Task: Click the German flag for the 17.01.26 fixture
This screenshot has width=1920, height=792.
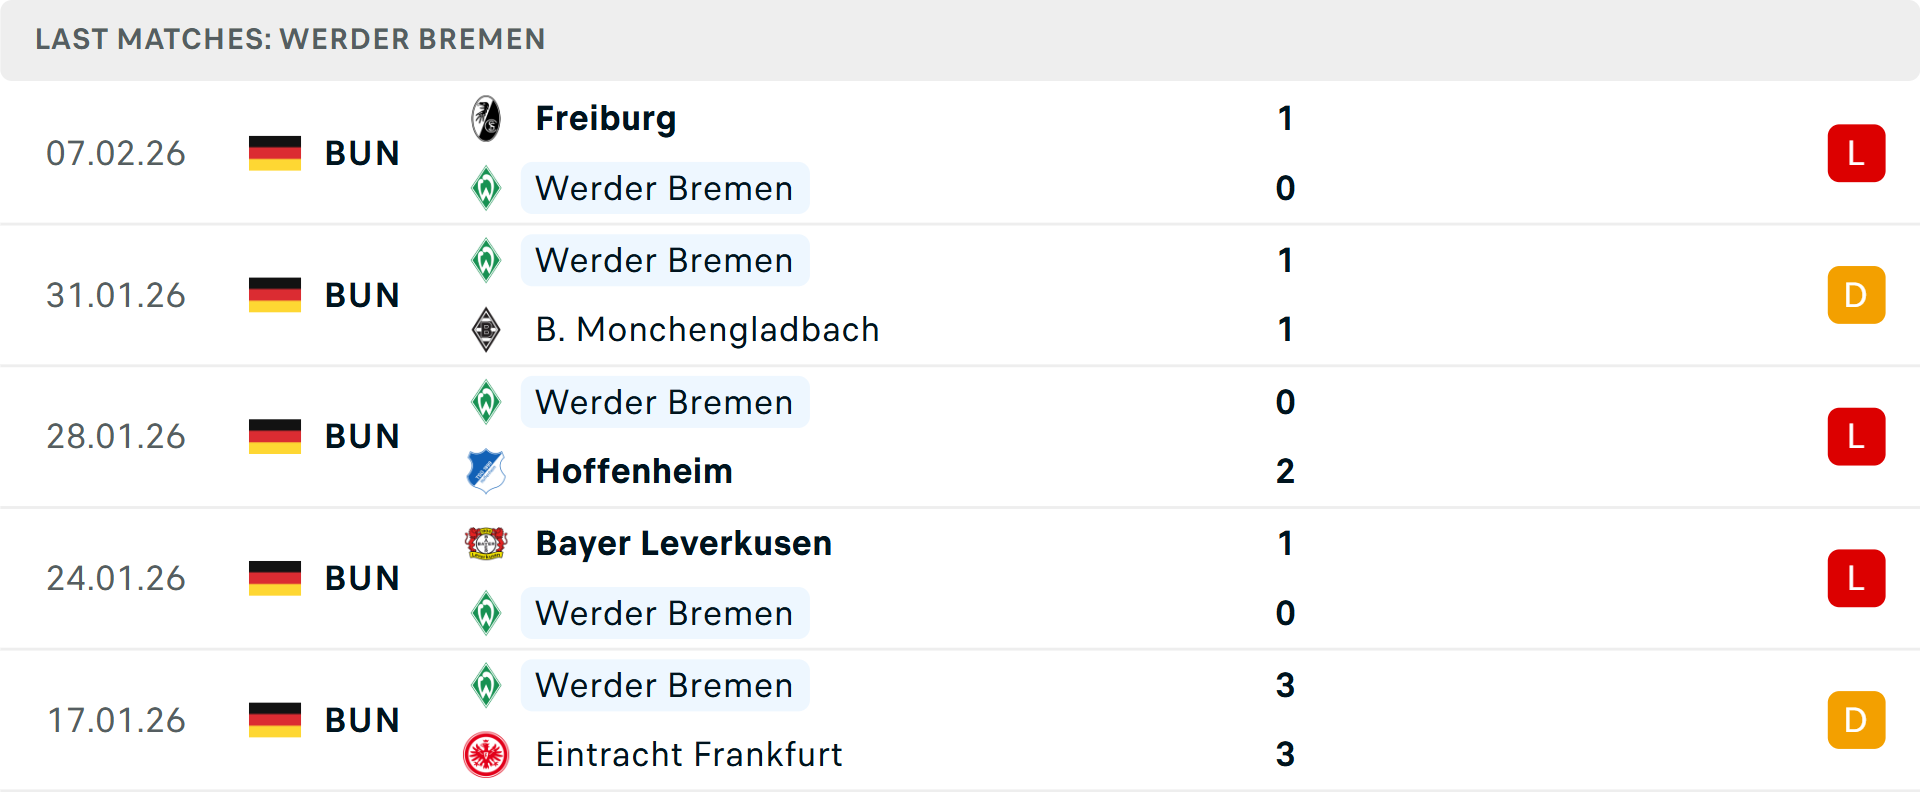Action: (274, 719)
